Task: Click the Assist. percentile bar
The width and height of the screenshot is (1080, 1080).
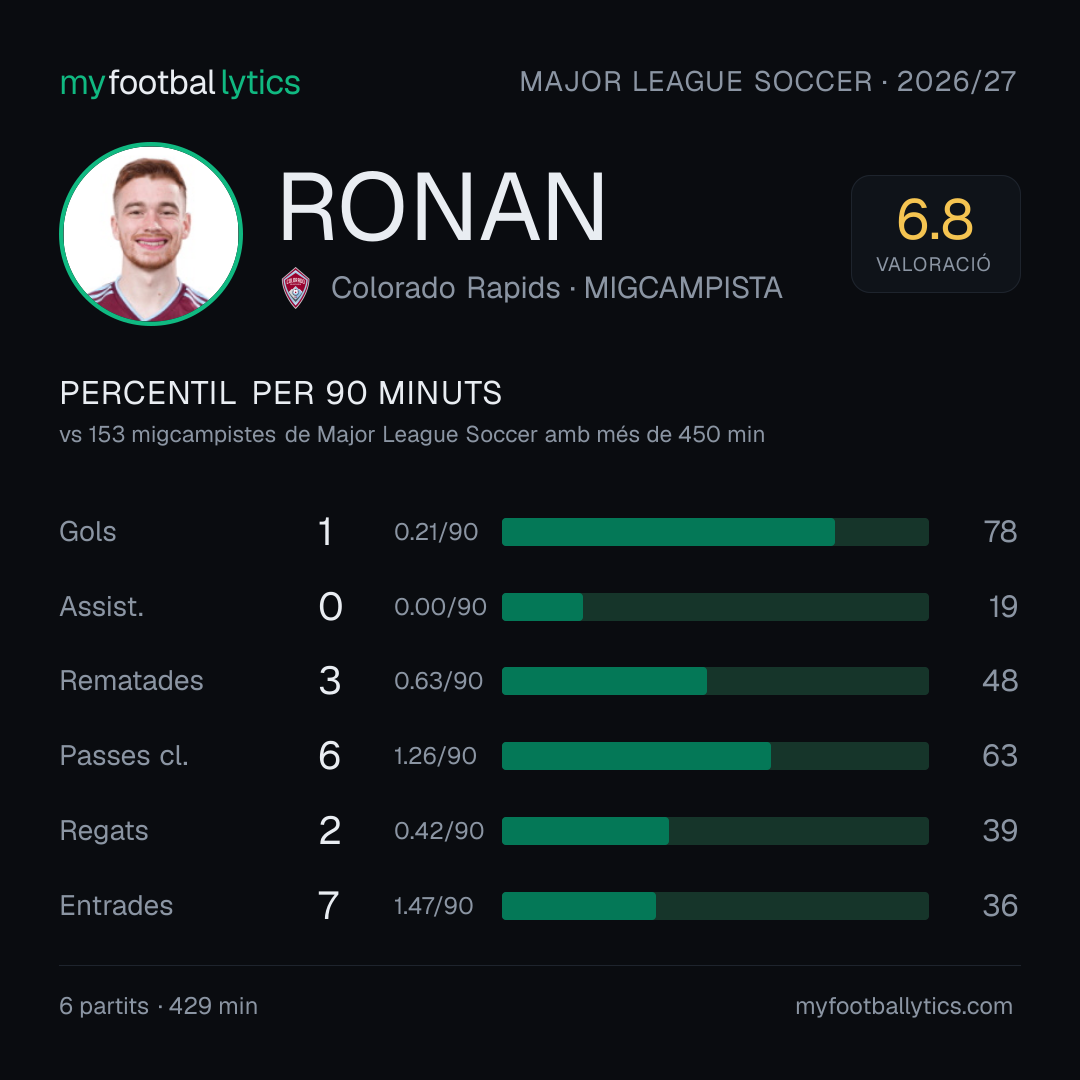Action: [715, 607]
